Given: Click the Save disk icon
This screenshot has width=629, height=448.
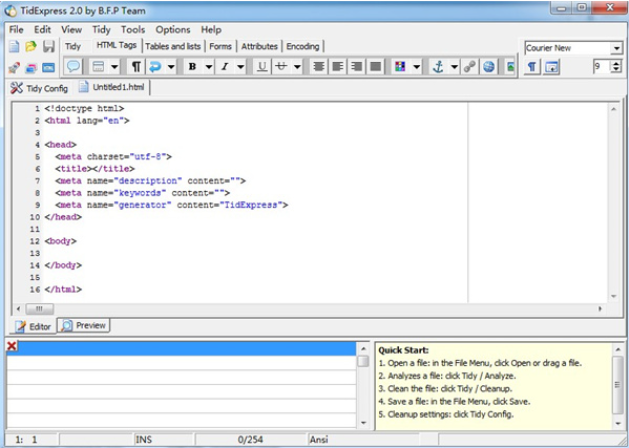Looking at the screenshot, I should tap(48, 46).
